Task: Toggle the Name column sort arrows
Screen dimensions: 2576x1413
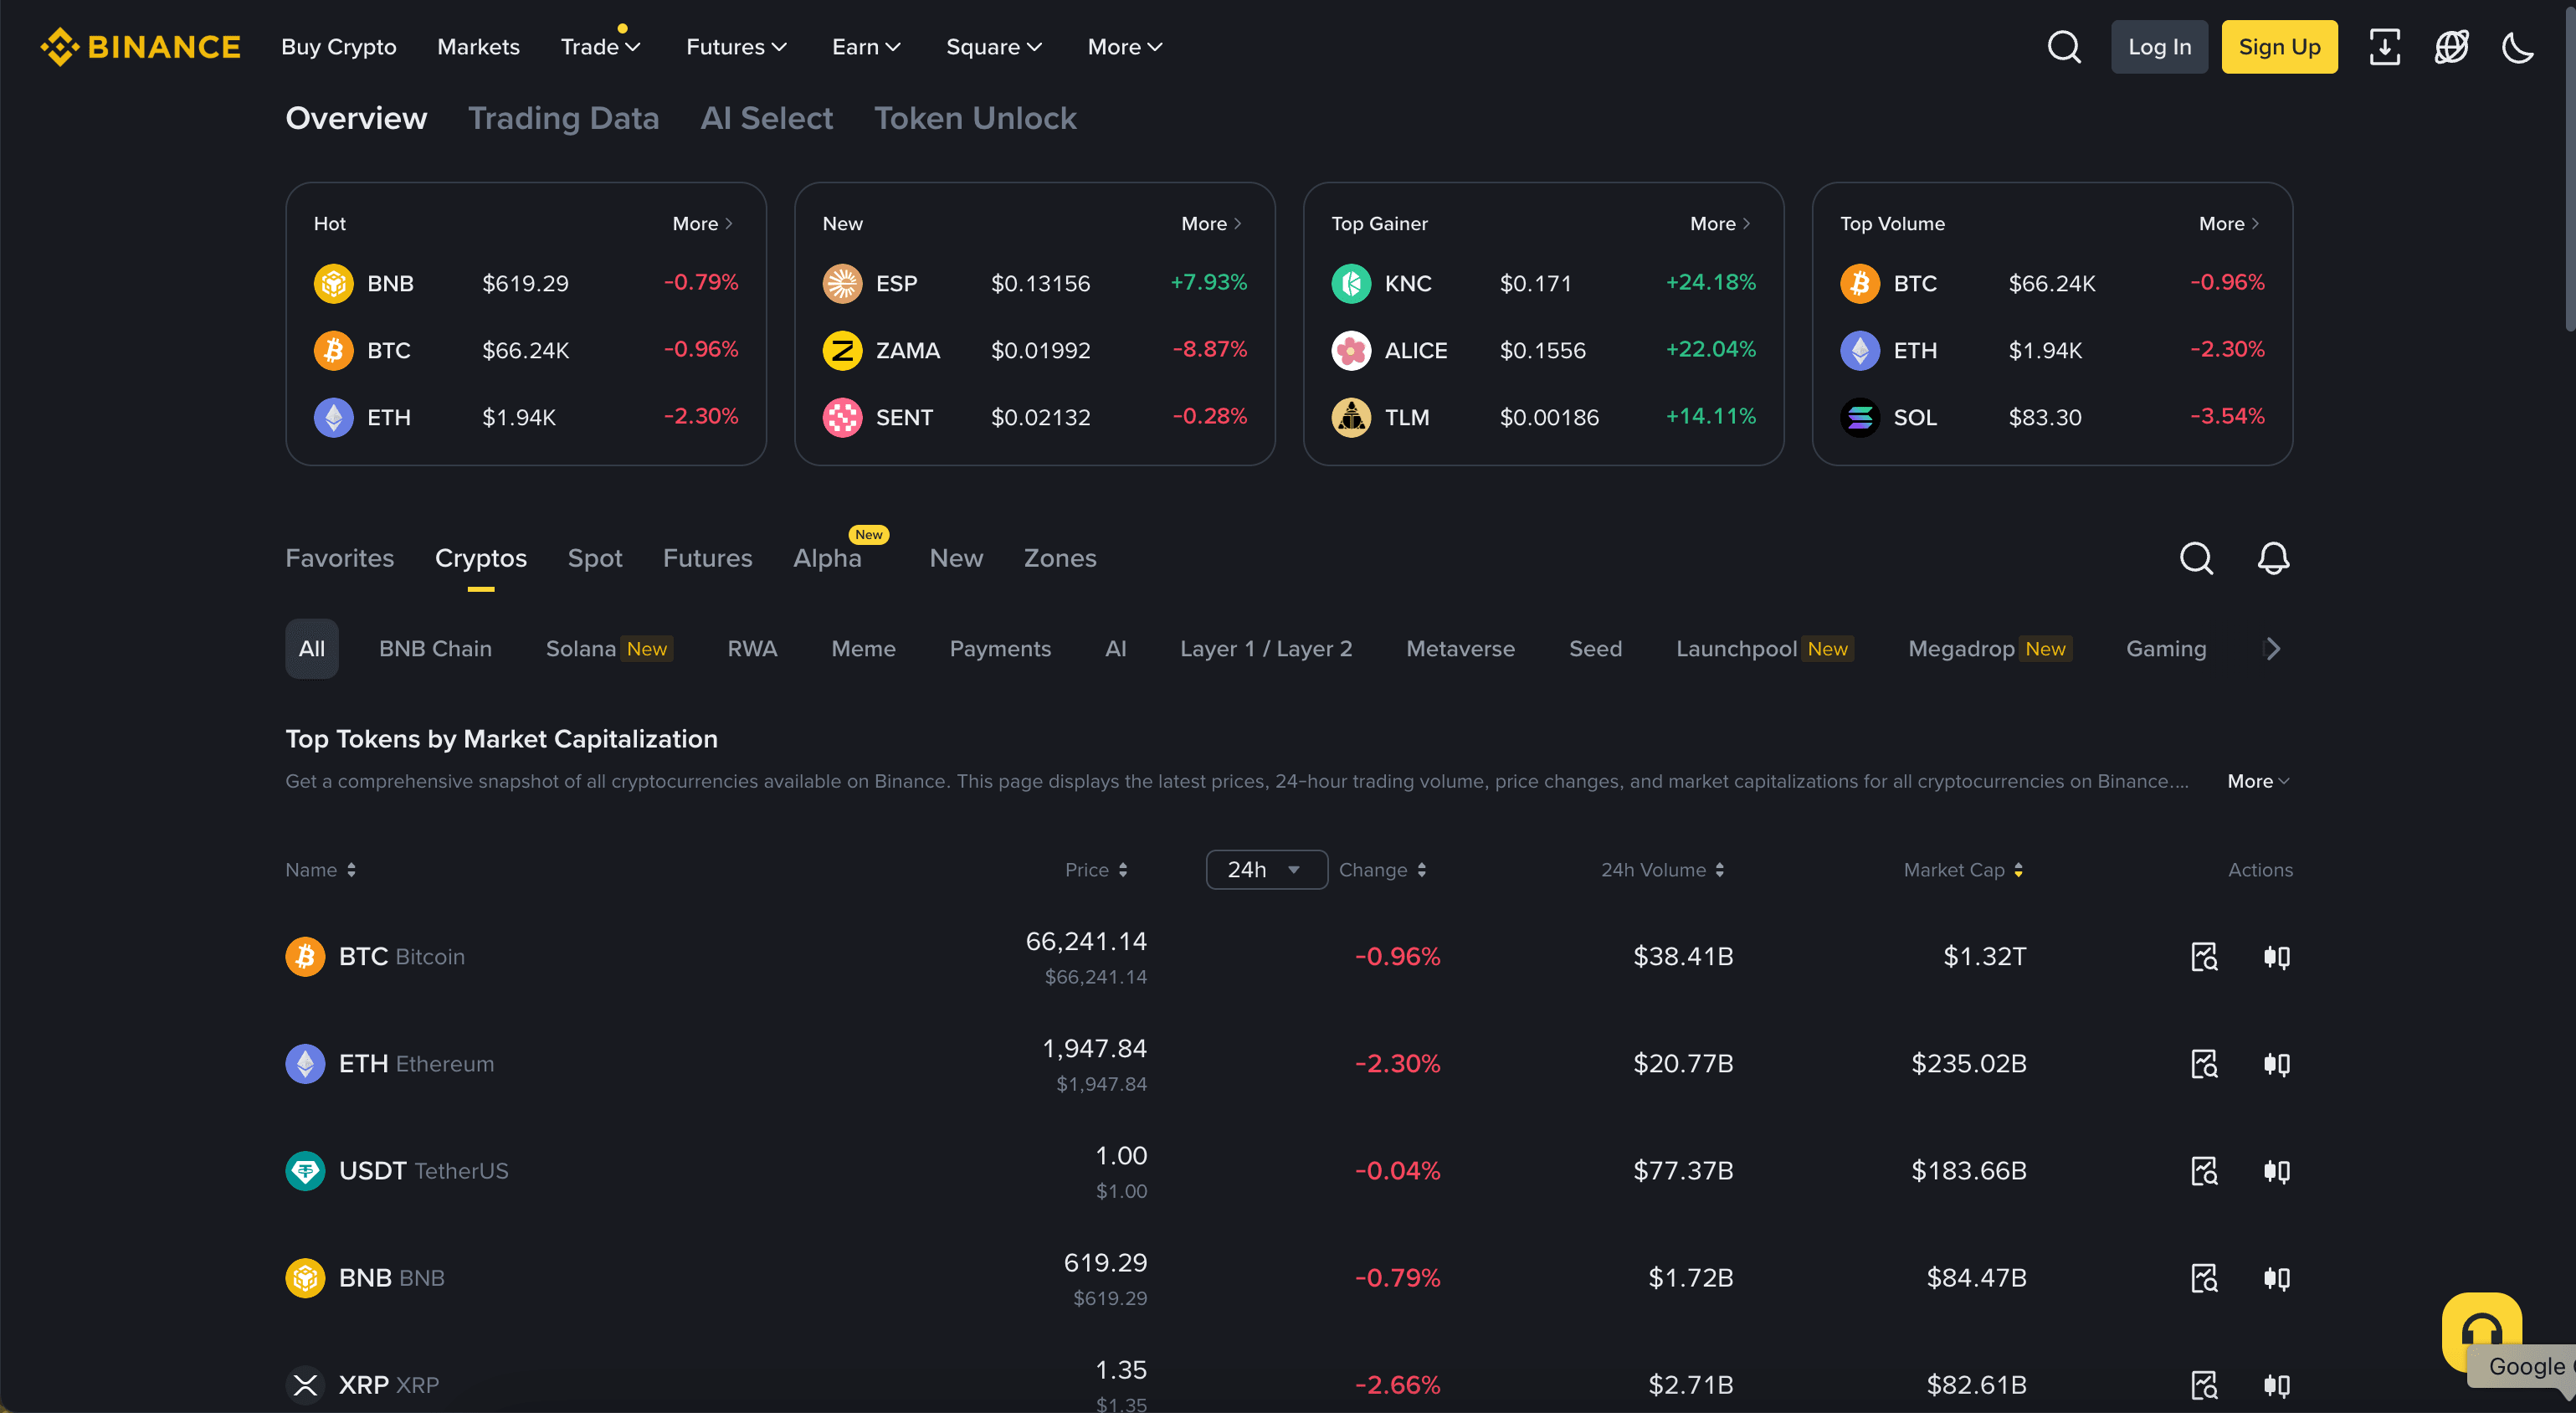Action: tap(352, 870)
